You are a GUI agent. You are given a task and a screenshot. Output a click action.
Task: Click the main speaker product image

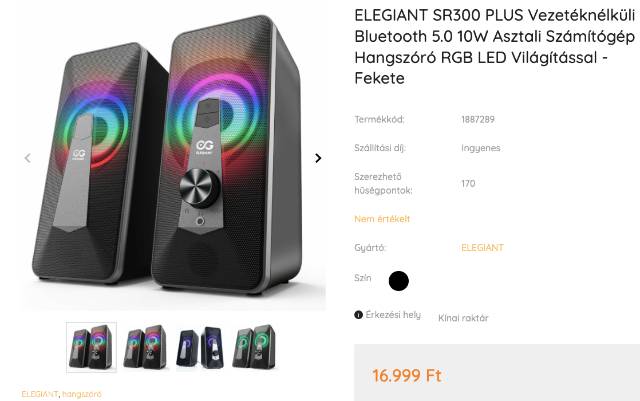pyautogui.click(x=173, y=157)
